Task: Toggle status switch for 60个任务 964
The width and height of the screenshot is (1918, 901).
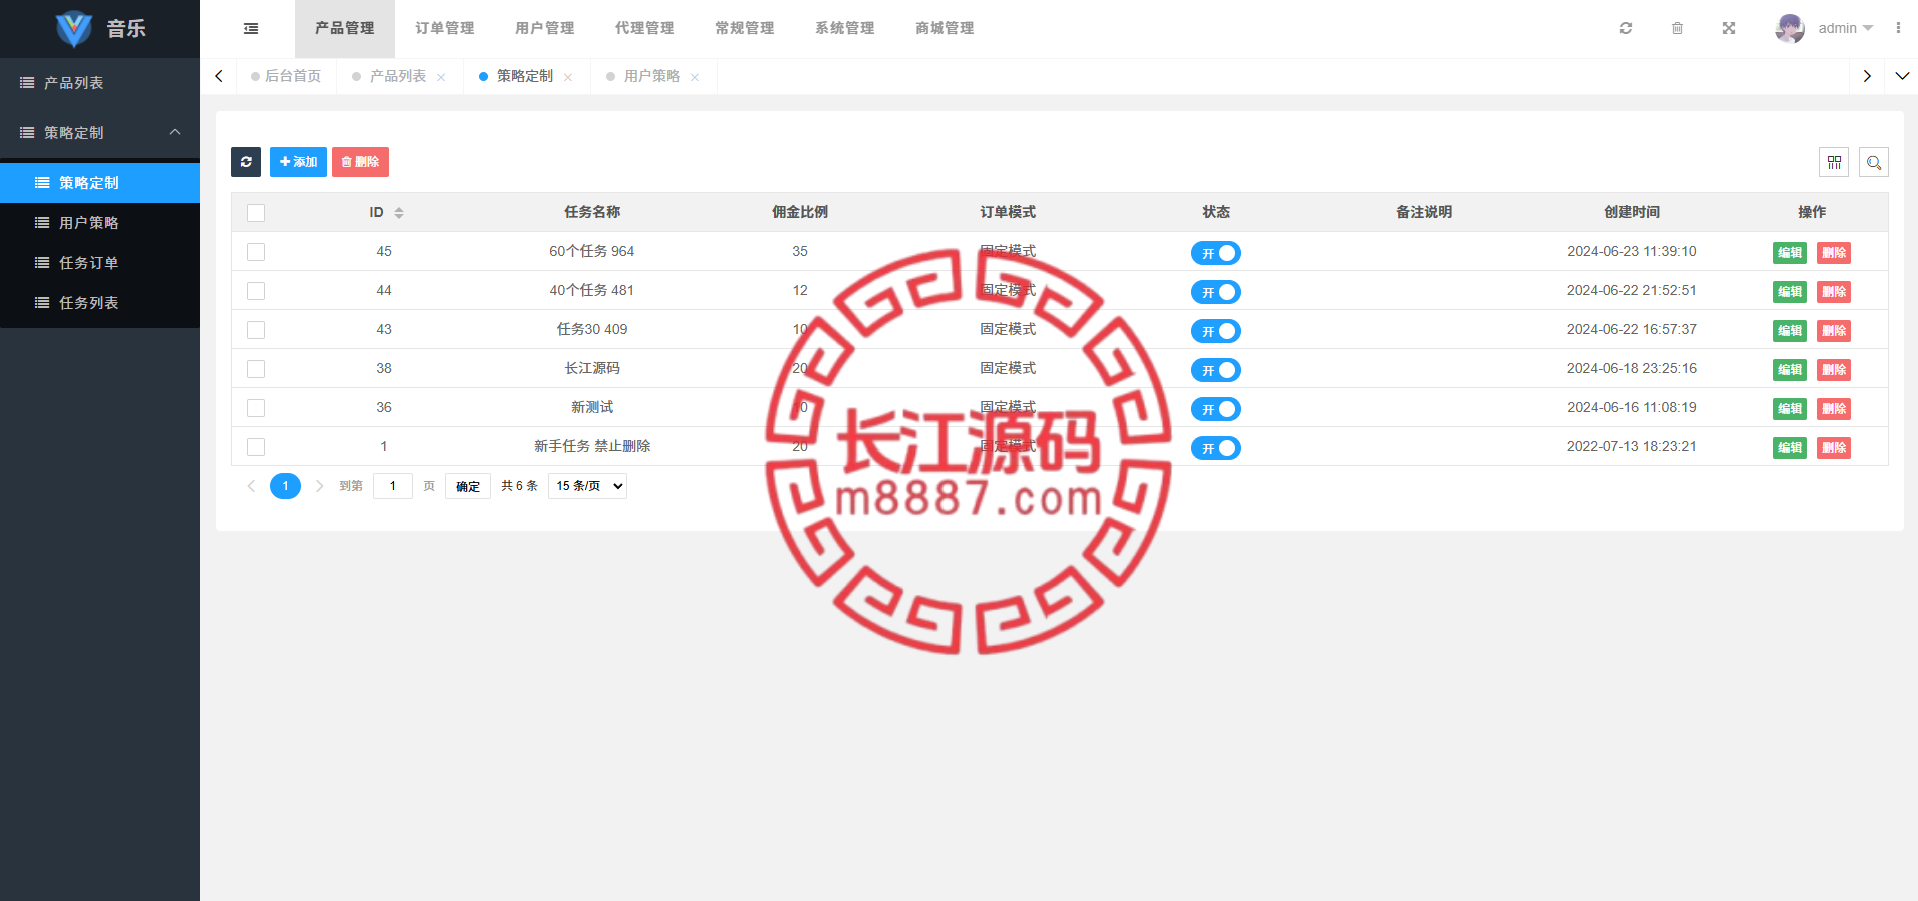Action: pyautogui.click(x=1216, y=253)
